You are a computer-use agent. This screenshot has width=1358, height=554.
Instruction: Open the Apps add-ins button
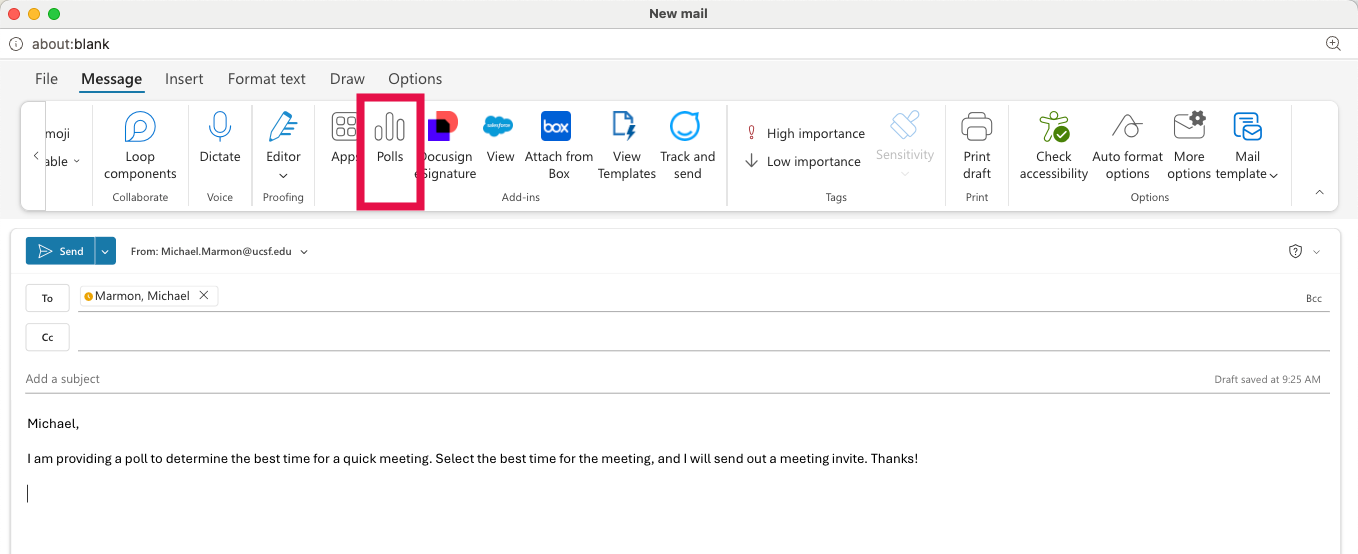point(344,137)
